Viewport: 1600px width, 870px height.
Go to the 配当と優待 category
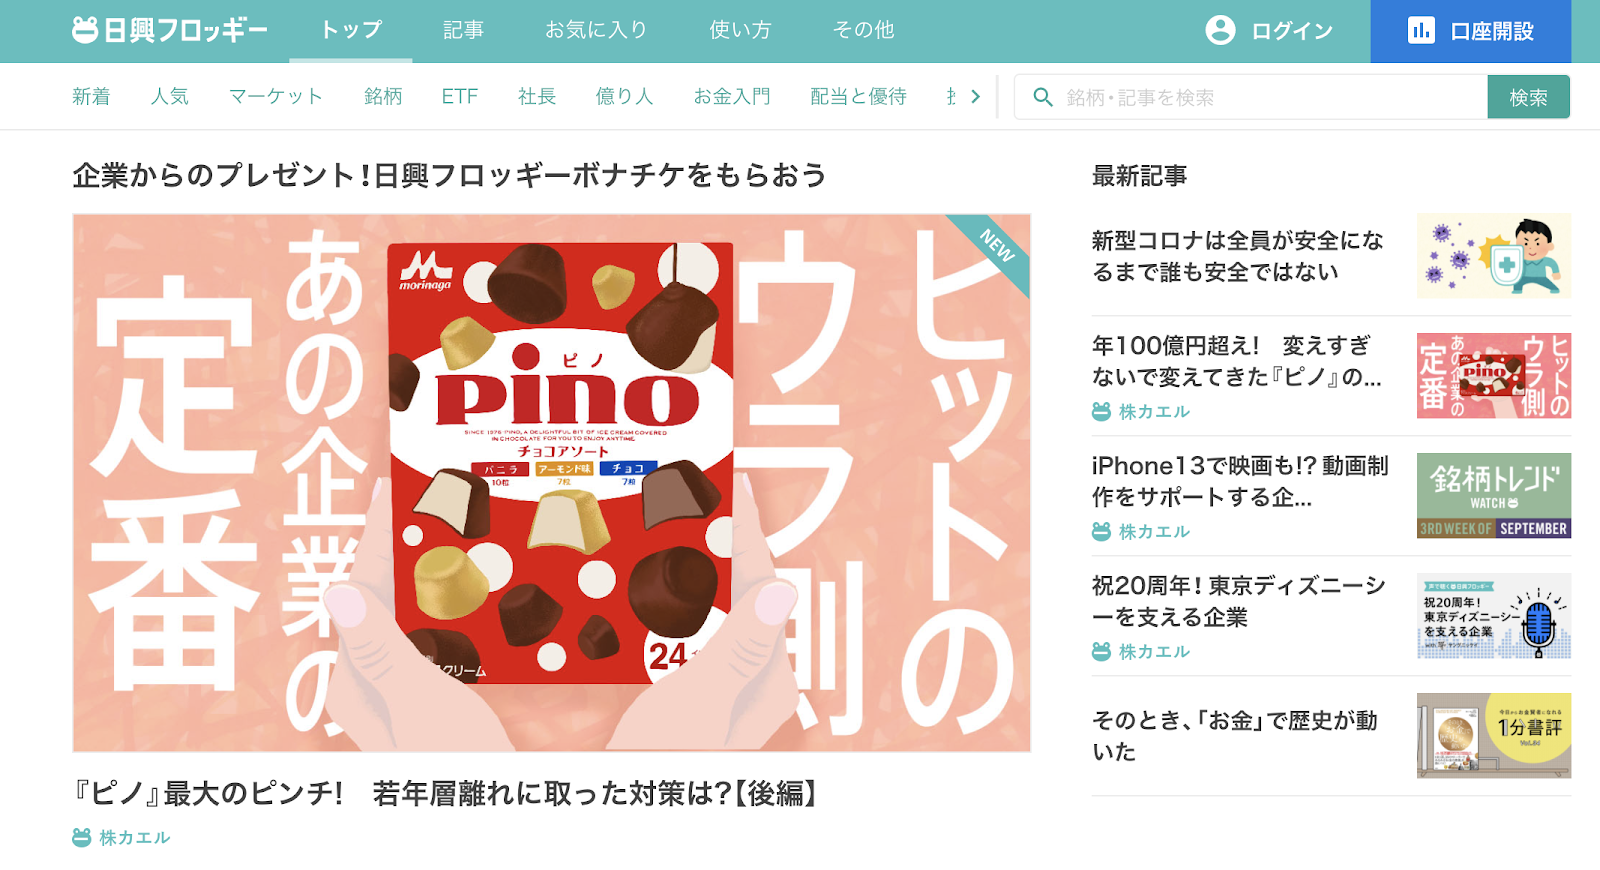(x=858, y=97)
